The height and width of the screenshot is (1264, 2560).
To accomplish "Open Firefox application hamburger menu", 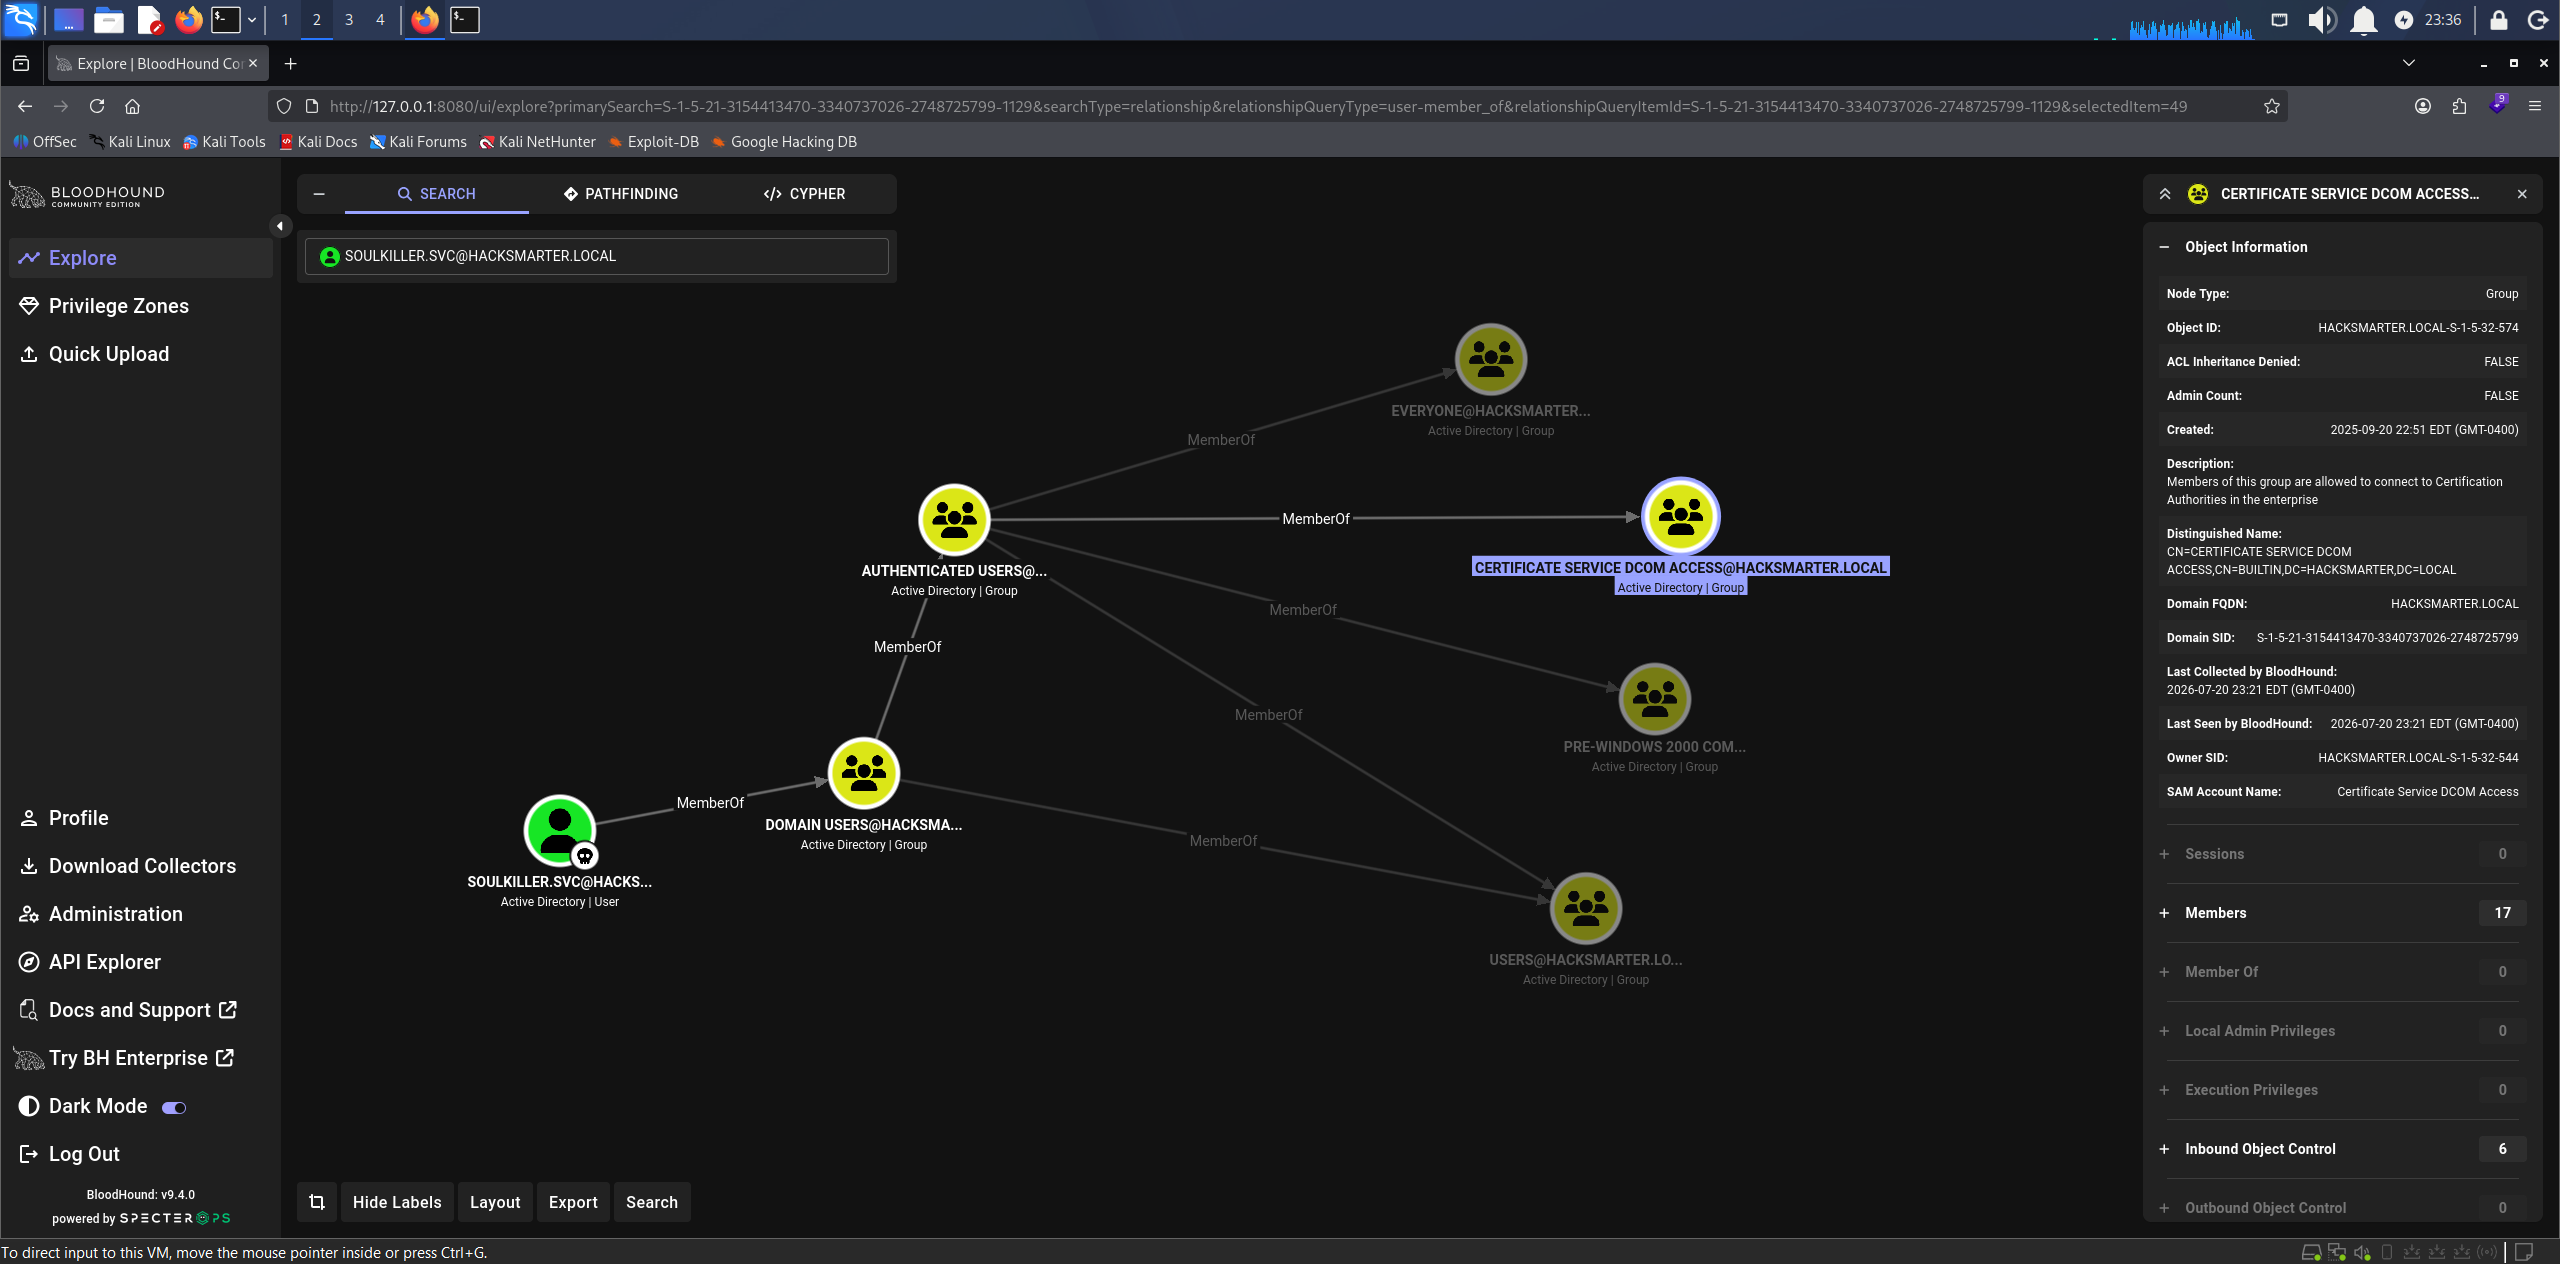I will [x=2535, y=106].
